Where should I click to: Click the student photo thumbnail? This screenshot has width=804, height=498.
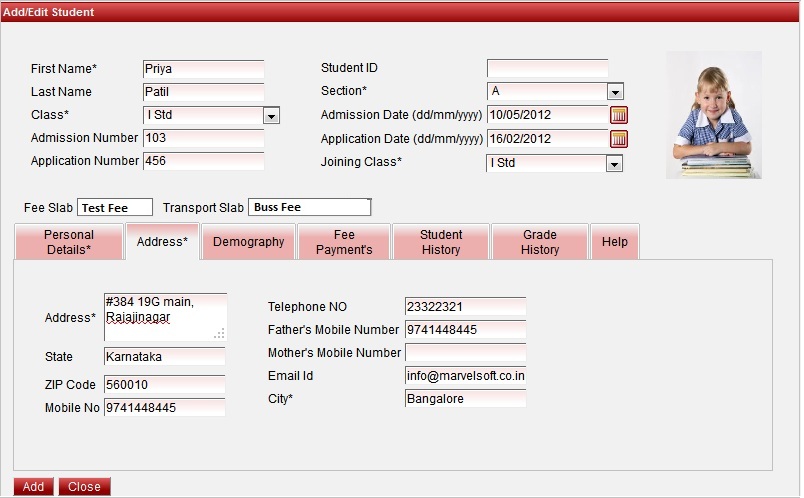point(714,115)
